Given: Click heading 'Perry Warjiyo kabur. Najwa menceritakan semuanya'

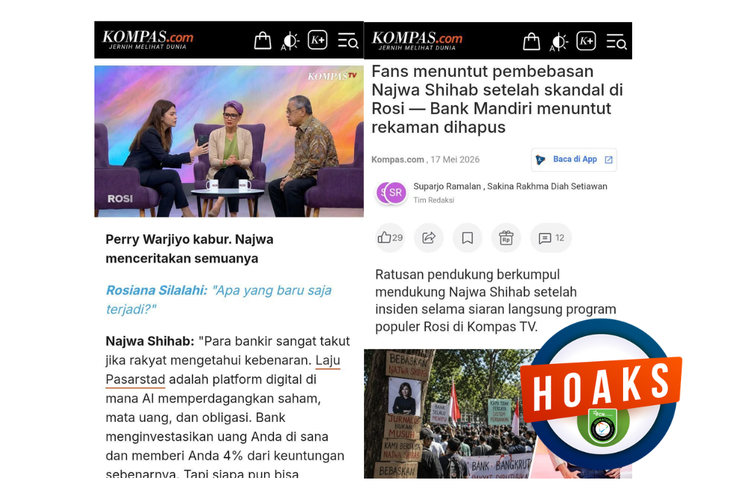Looking at the screenshot, I should [189, 249].
